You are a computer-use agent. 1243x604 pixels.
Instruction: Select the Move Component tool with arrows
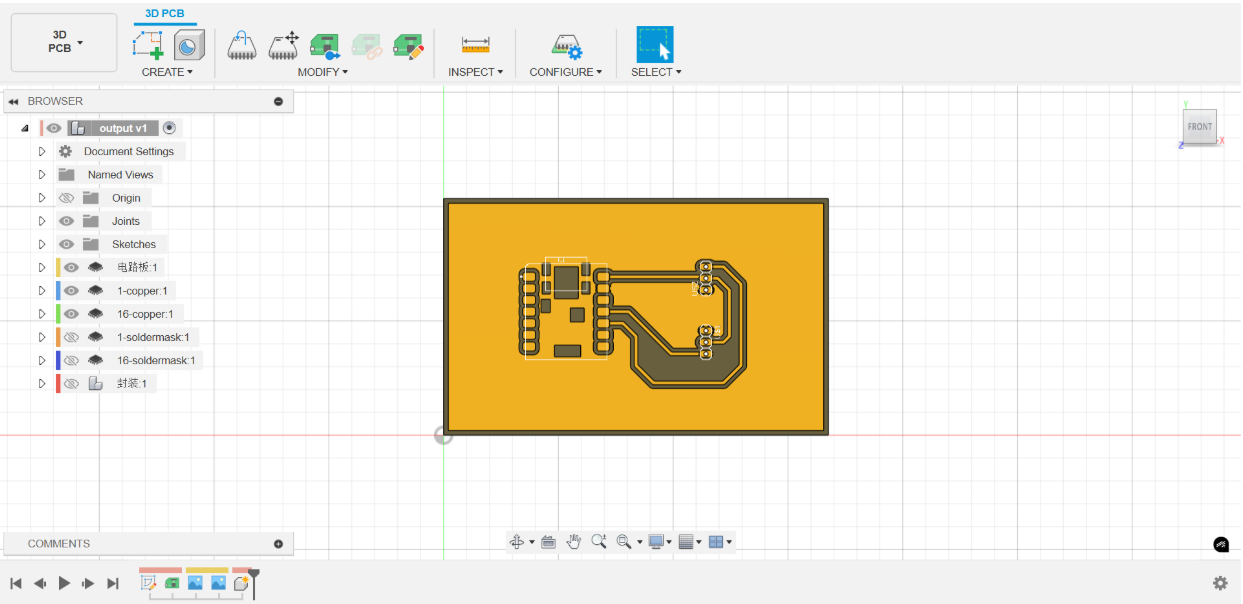(284, 45)
